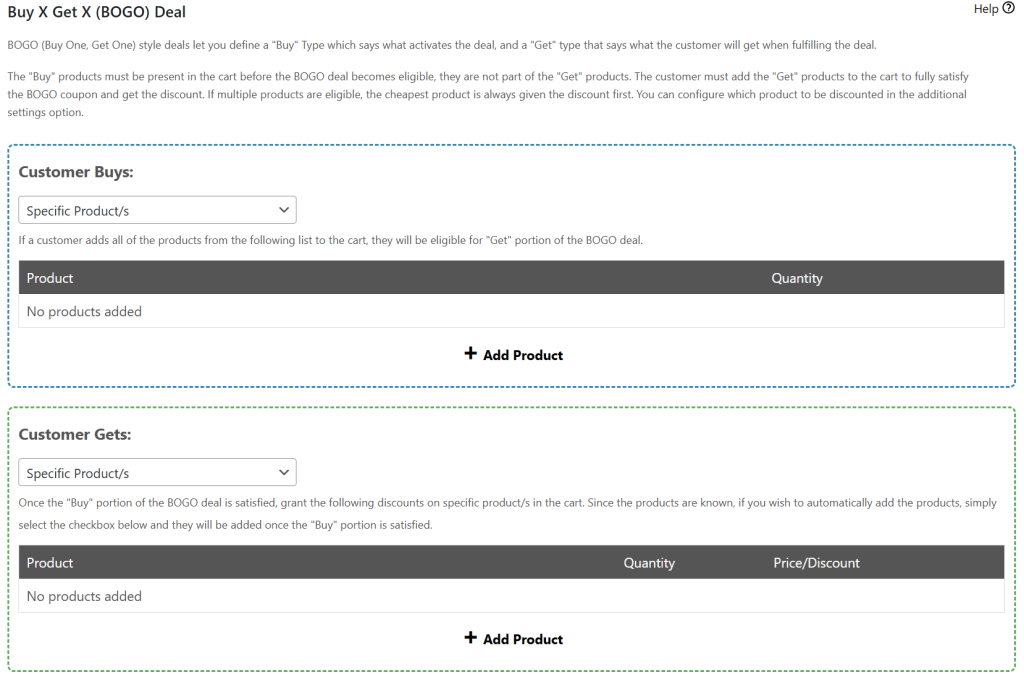Select Add Product under Customer Buys
Image resolution: width=1024 pixels, height=693 pixels.
tap(513, 354)
